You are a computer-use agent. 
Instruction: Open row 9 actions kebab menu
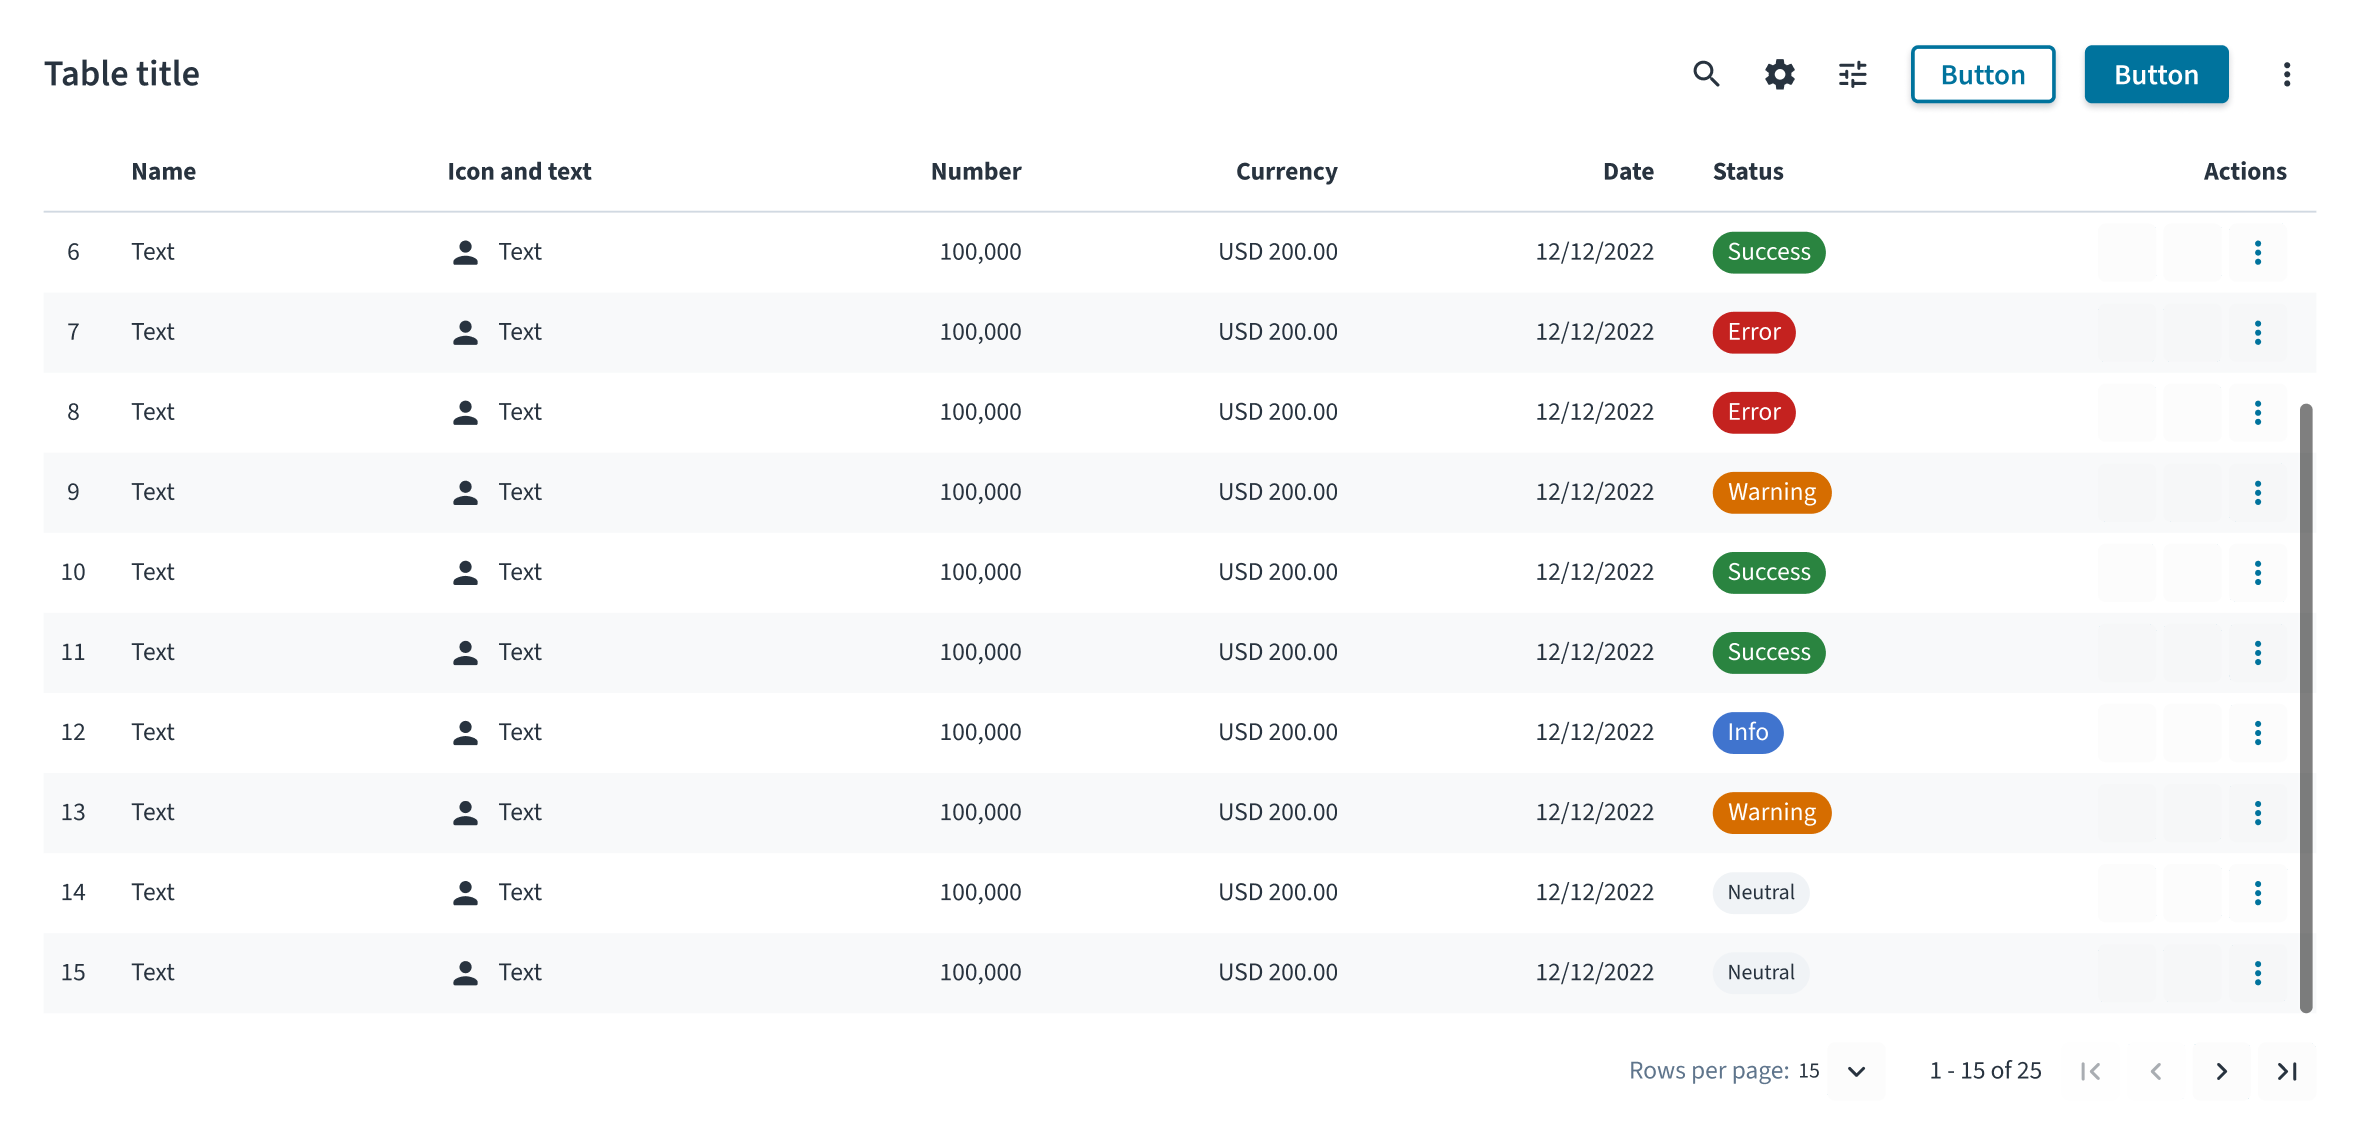coord(2257,492)
